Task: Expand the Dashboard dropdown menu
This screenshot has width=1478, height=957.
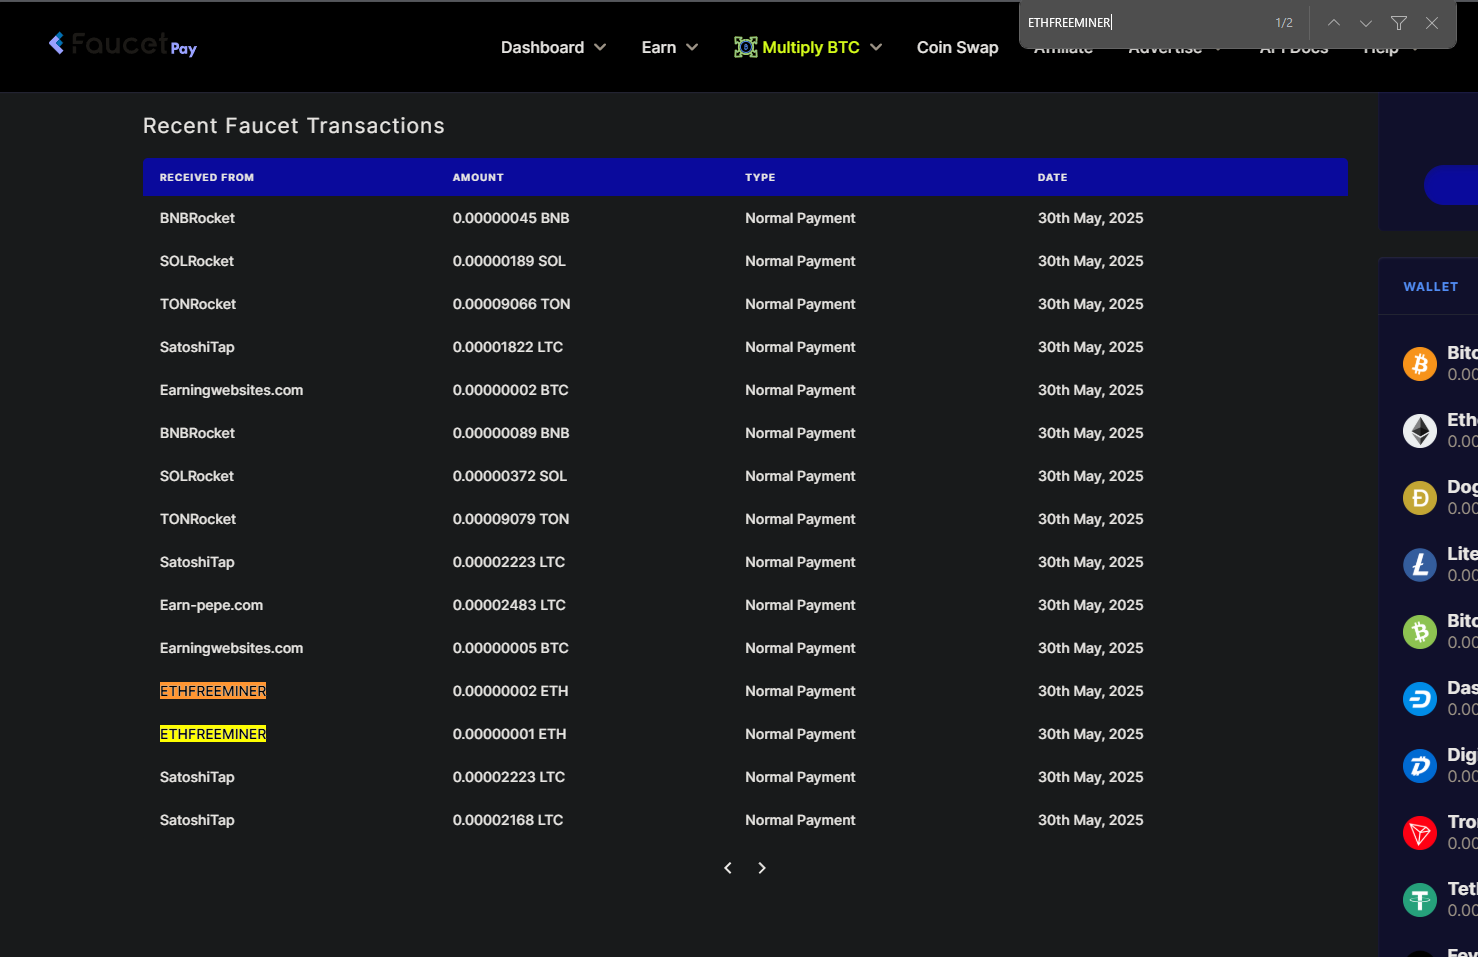Action: click(x=553, y=47)
